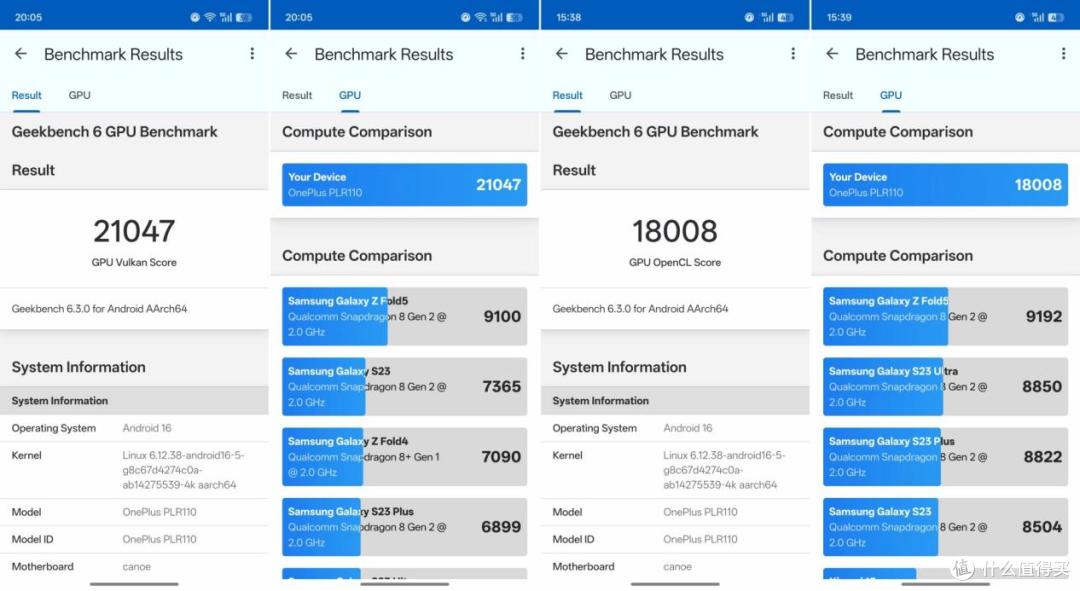1080x591 pixels.
Task: Select Result tab on Vulkan score result screen
Action: pos(26,95)
